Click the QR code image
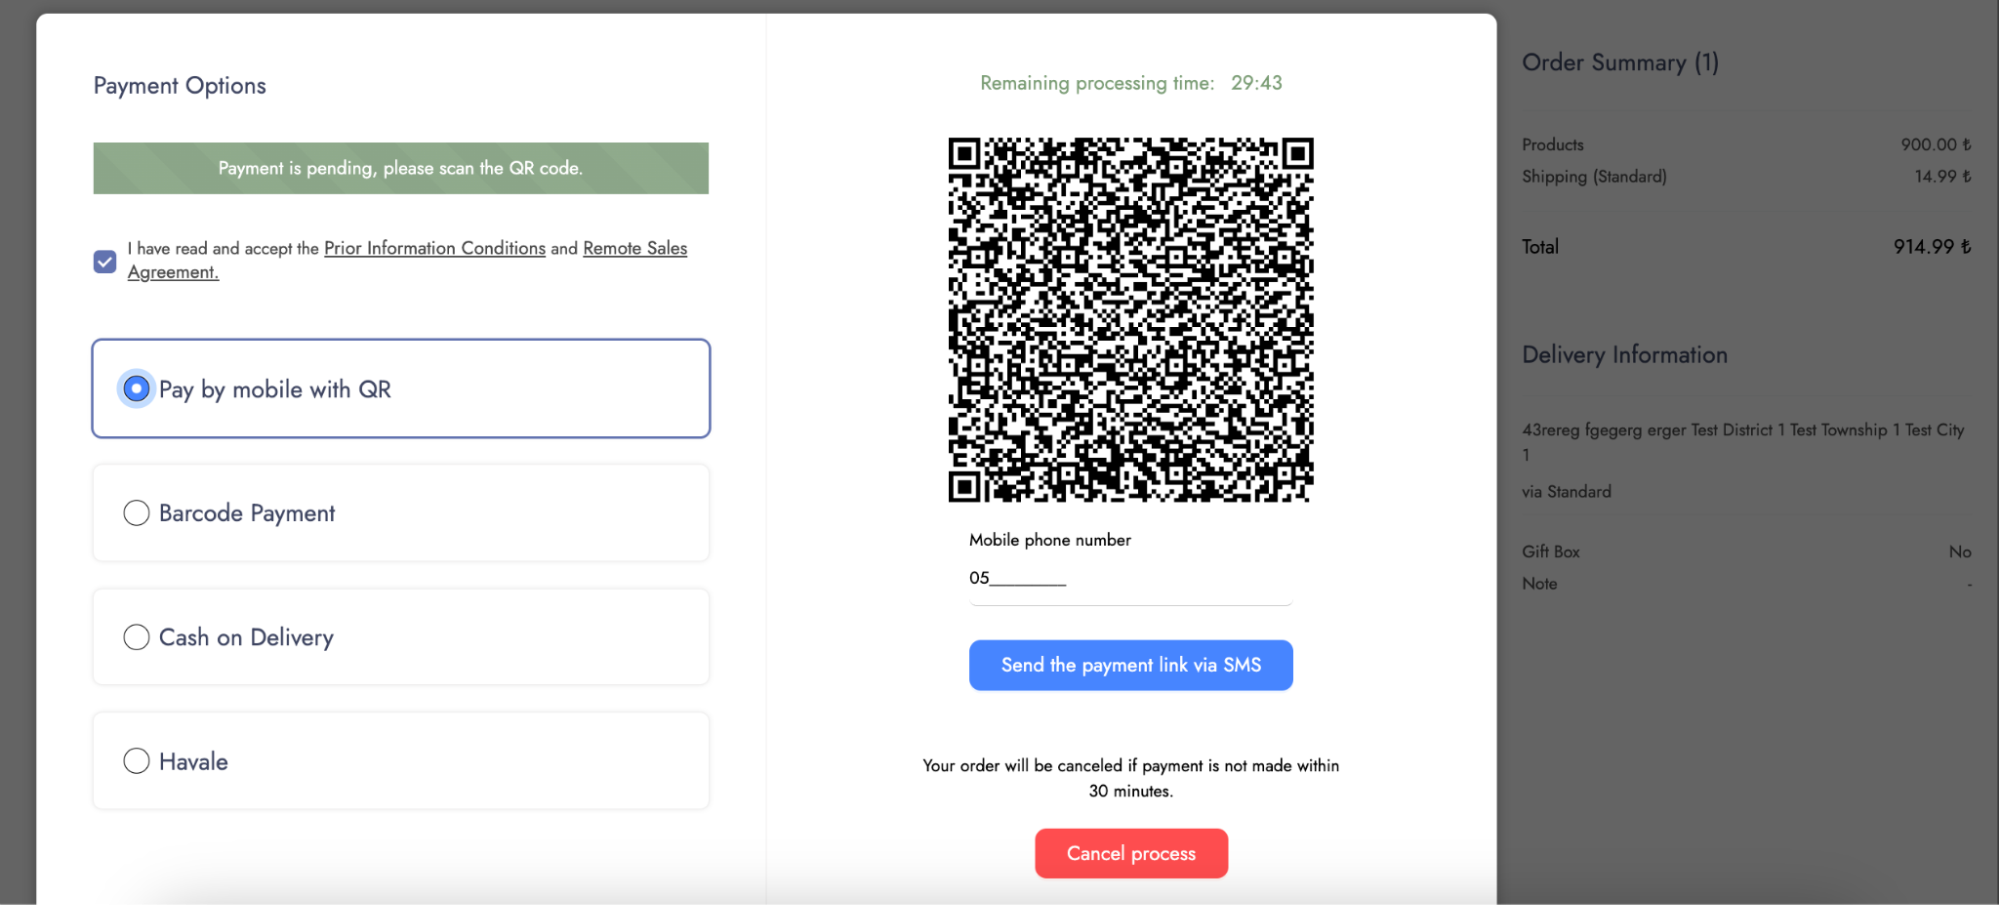Viewport: 1999px width, 905px height. [x=1130, y=319]
